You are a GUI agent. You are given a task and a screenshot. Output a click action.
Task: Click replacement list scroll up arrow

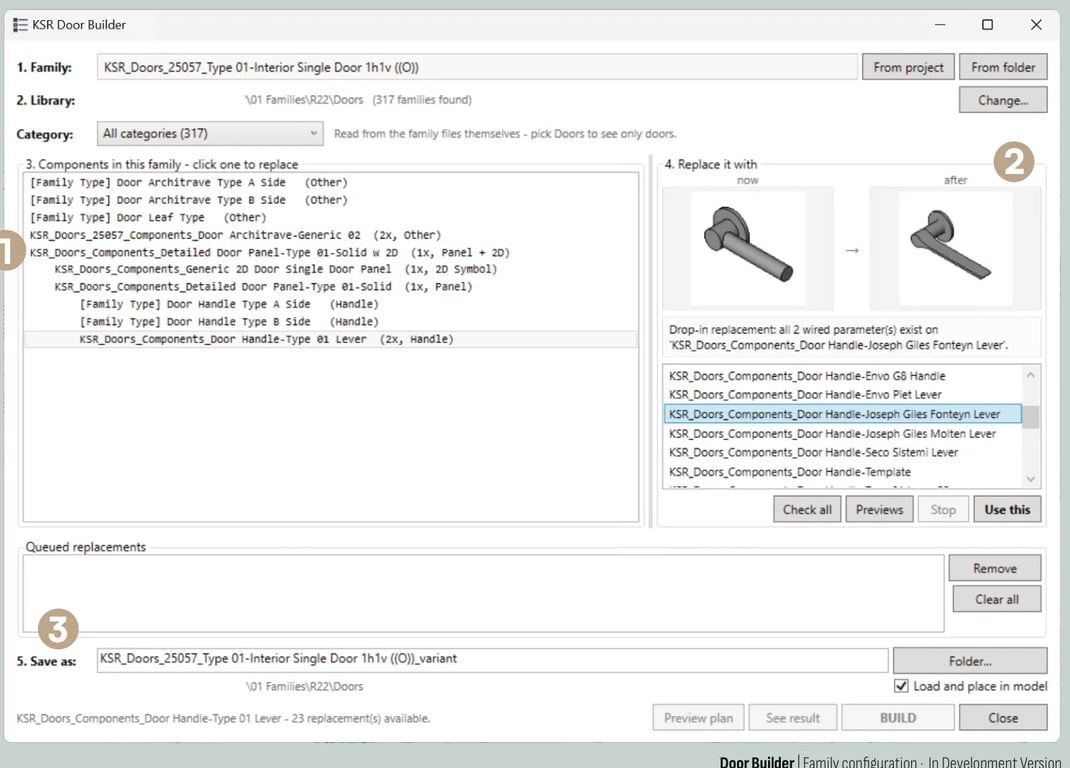tap(1030, 375)
